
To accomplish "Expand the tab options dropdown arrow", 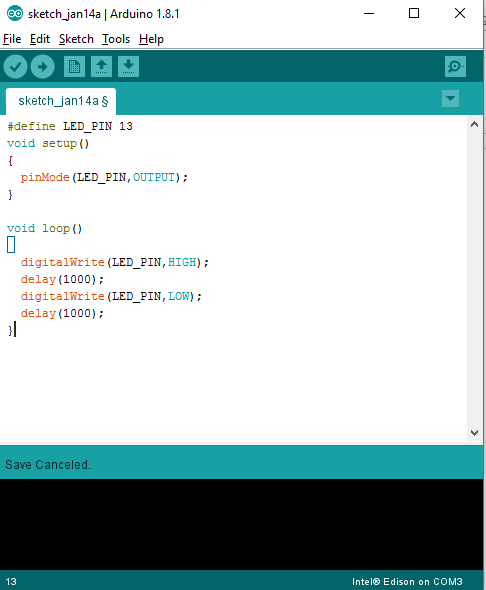I will [450, 99].
